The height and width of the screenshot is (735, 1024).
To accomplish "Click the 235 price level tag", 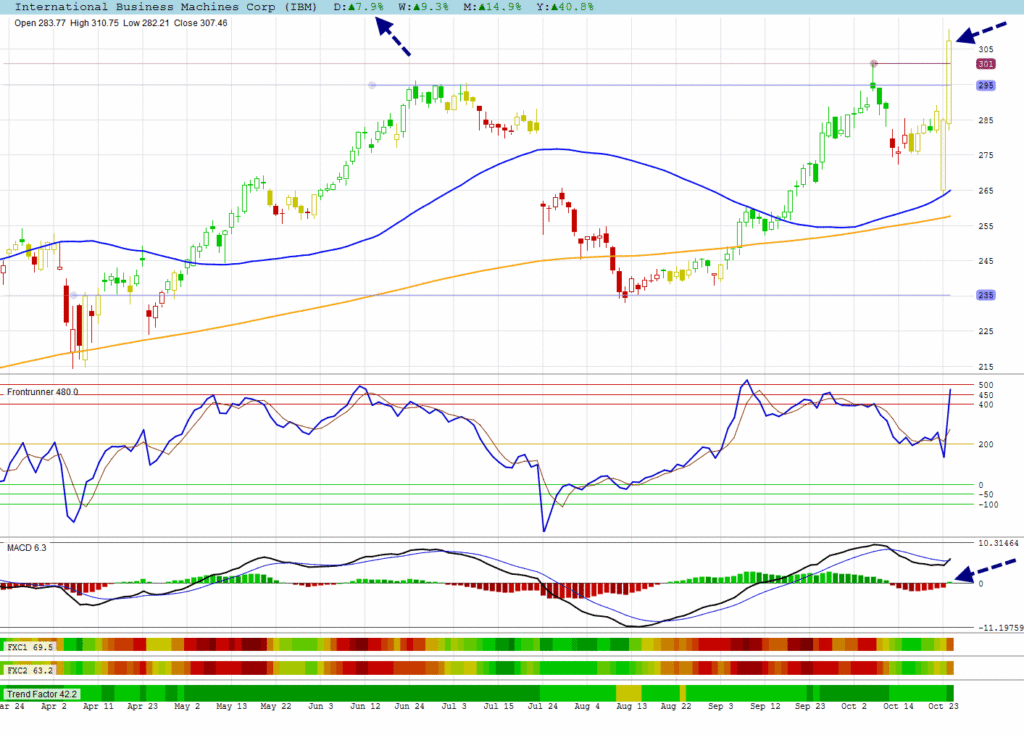I will pyautogui.click(x=985, y=295).
